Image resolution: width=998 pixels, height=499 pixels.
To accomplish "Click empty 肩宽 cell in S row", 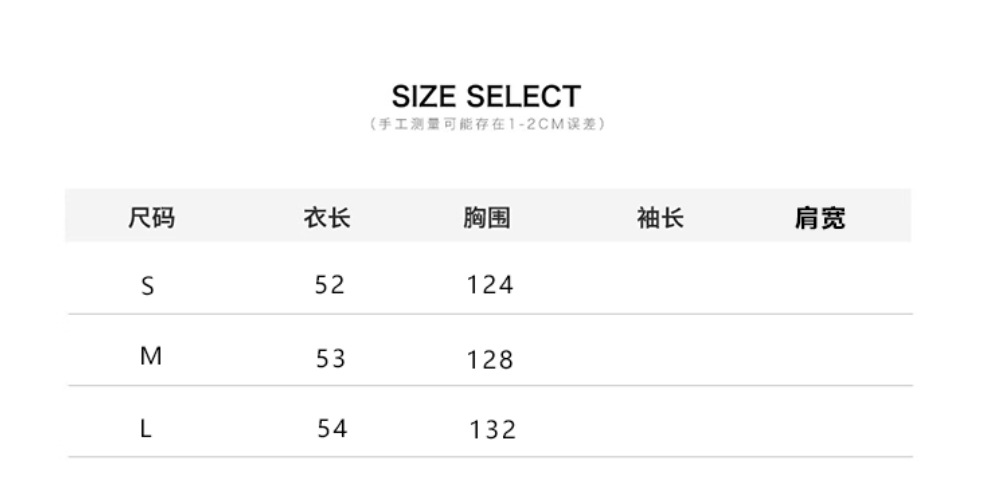I will click(820, 285).
